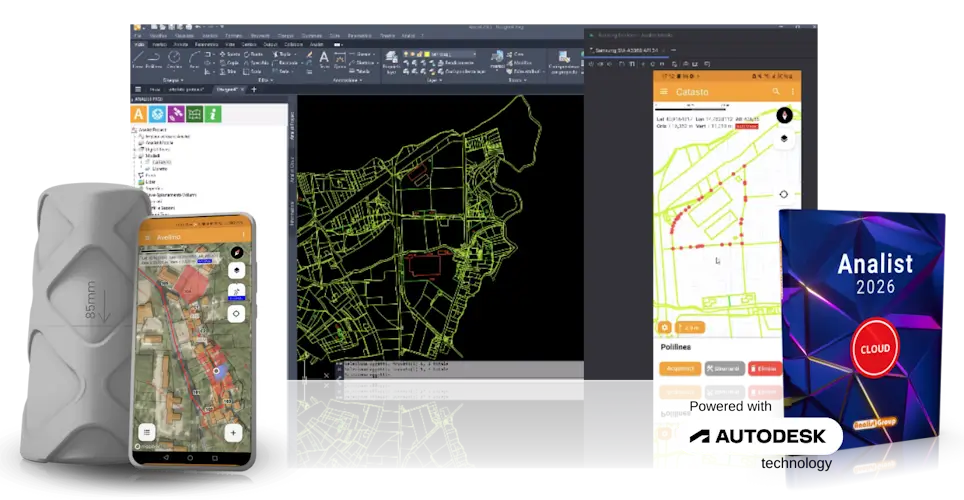The width and height of the screenshot is (964, 500).
Task: Tap the Strumenti button in Polilinea panel
Action: coord(725,368)
